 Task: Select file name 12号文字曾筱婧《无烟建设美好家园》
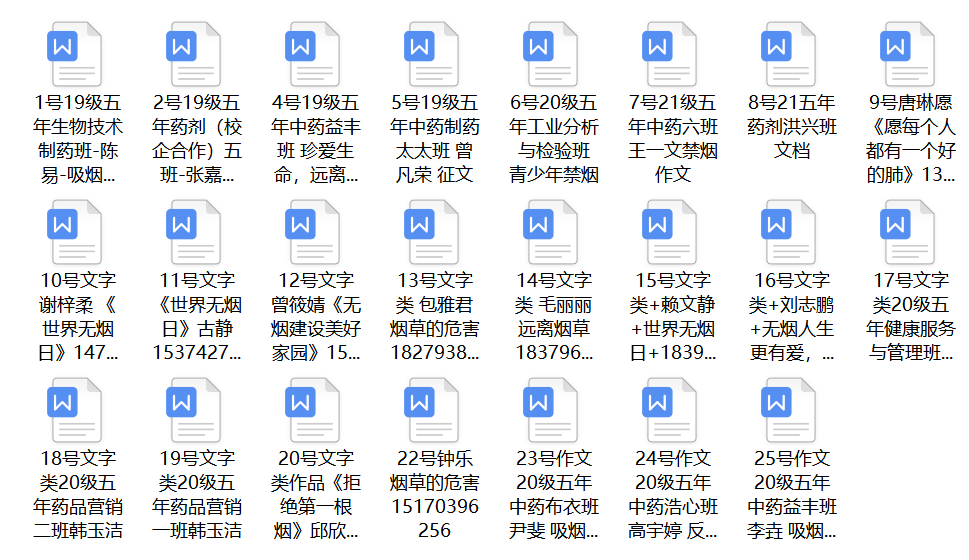click(316, 316)
